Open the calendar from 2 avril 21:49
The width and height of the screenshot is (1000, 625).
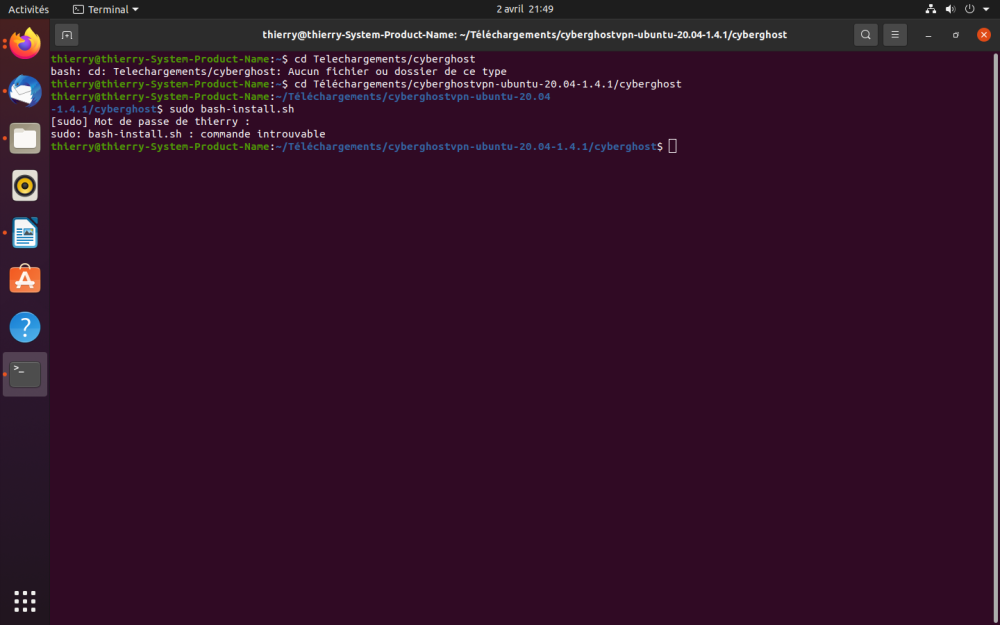pos(525,10)
